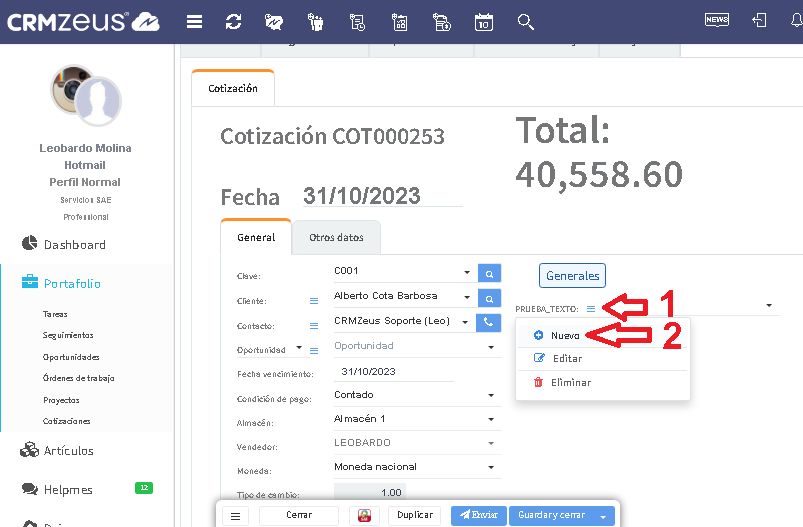This screenshot has width=803, height=527.
Task: Go to Cotizaciones under Portafolio
Action: pos(67,421)
